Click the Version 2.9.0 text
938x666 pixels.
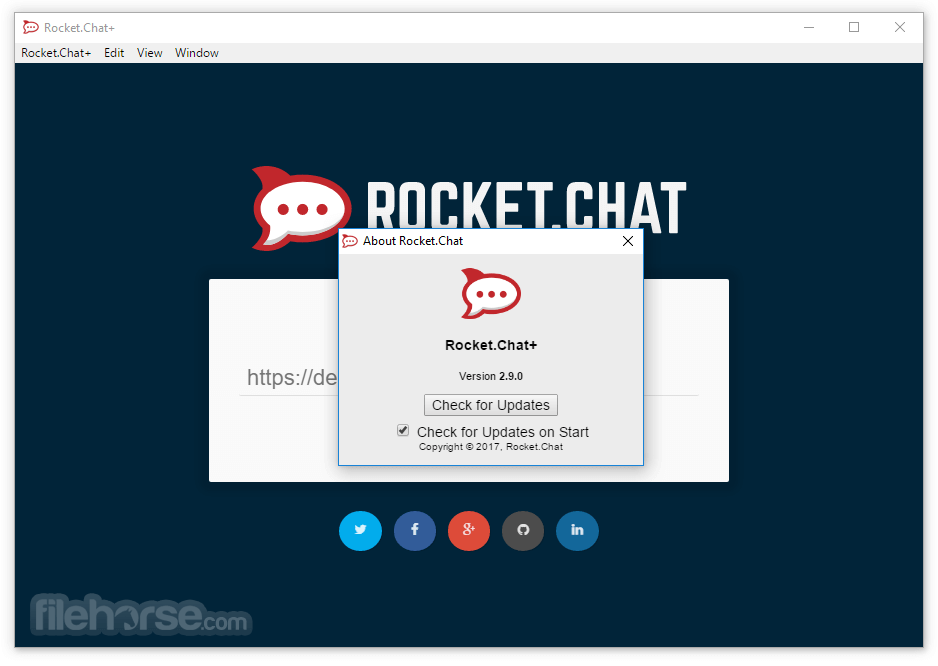coord(491,376)
